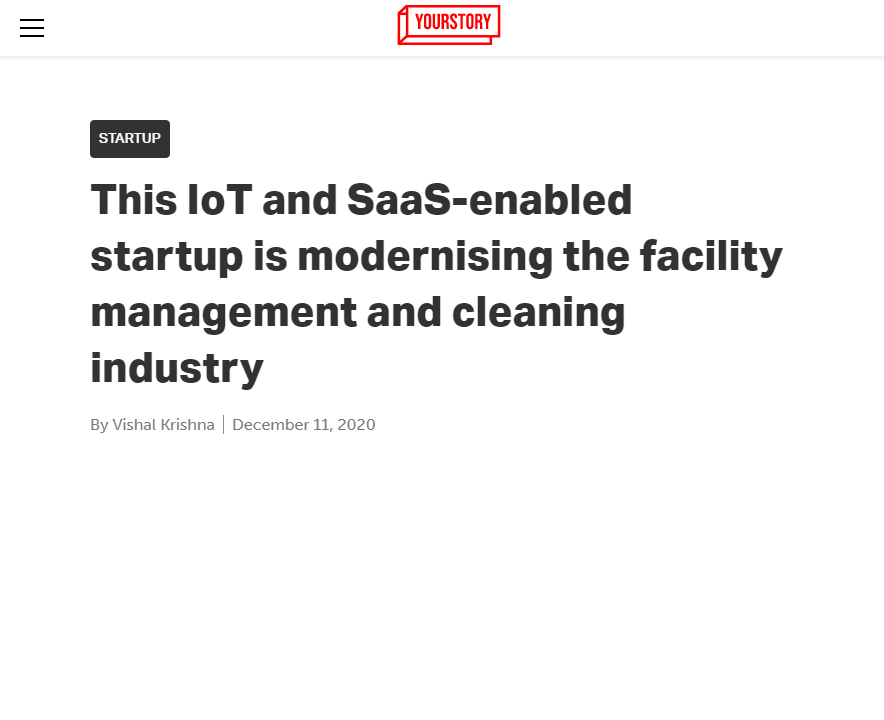Open navigation via the menu toggle
This screenshot has height=720, width=884.
coord(32,28)
